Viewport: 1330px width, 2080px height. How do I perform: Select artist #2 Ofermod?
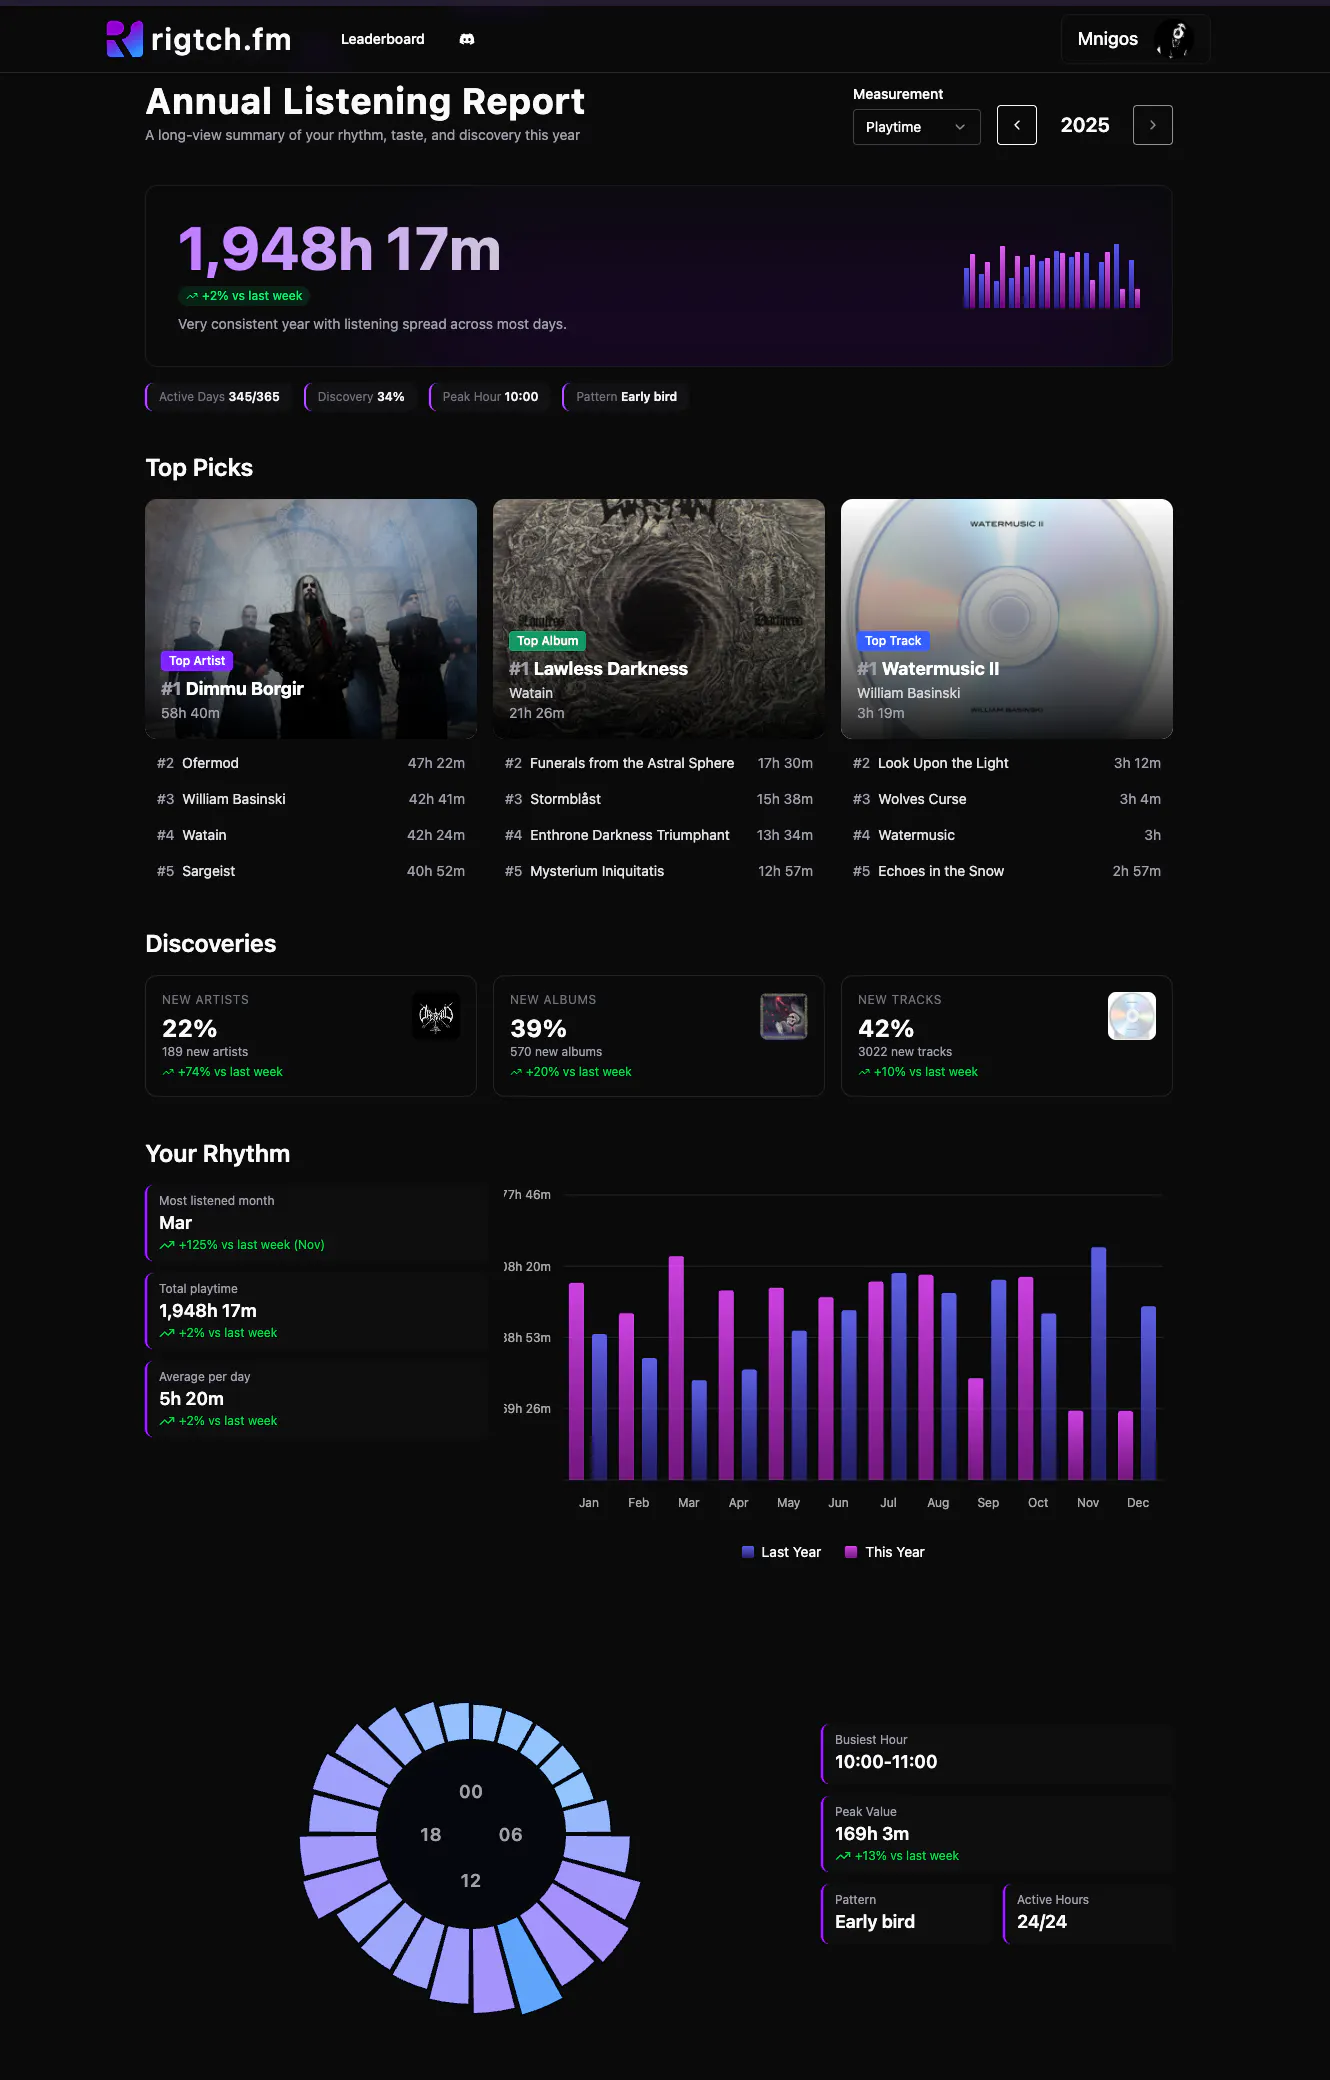click(311, 763)
